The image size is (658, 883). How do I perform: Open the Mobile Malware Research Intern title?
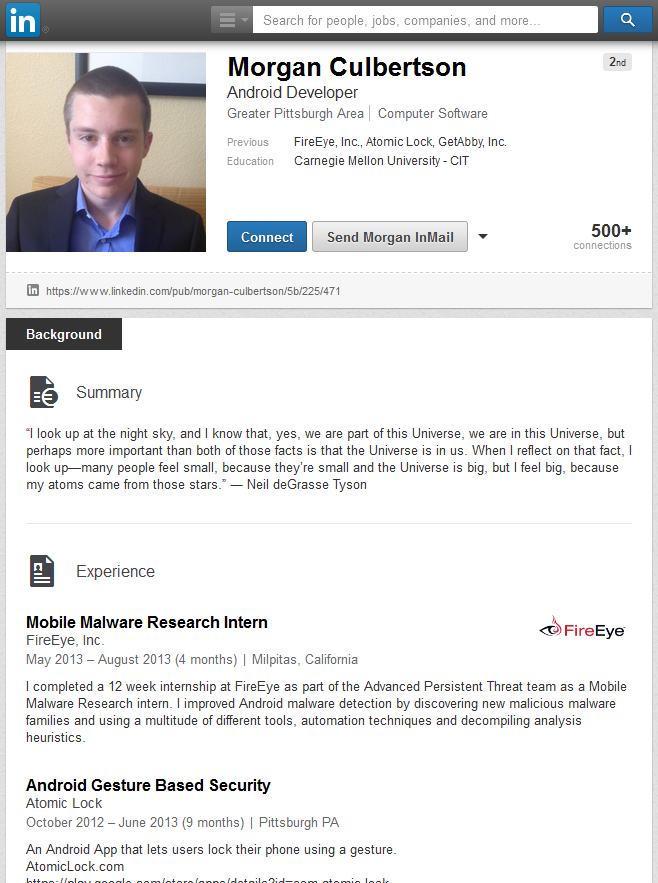tap(147, 622)
